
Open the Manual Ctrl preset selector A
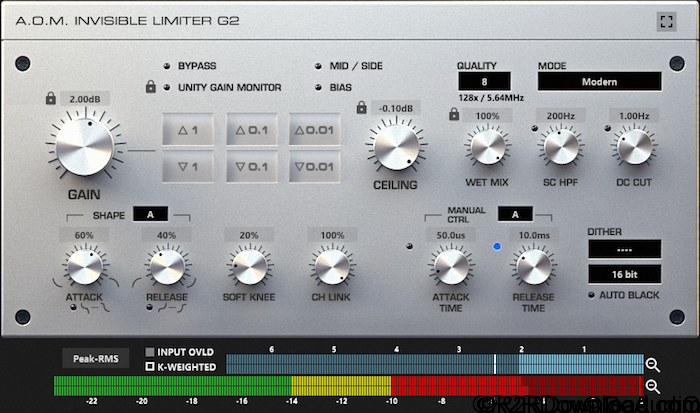[x=515, y=214]
